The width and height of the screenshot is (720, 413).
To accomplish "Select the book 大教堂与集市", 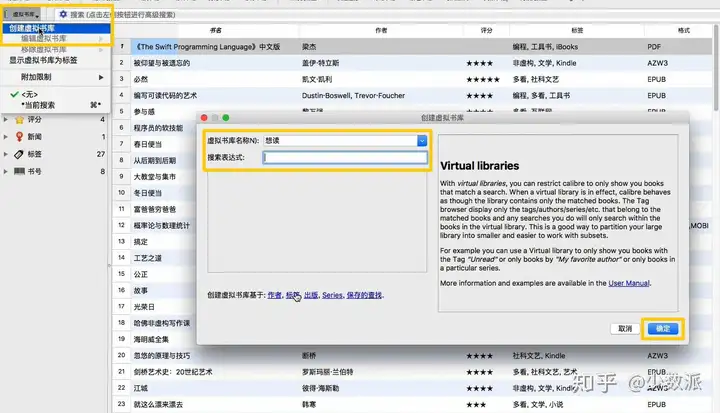I will [x=155, y=177].
